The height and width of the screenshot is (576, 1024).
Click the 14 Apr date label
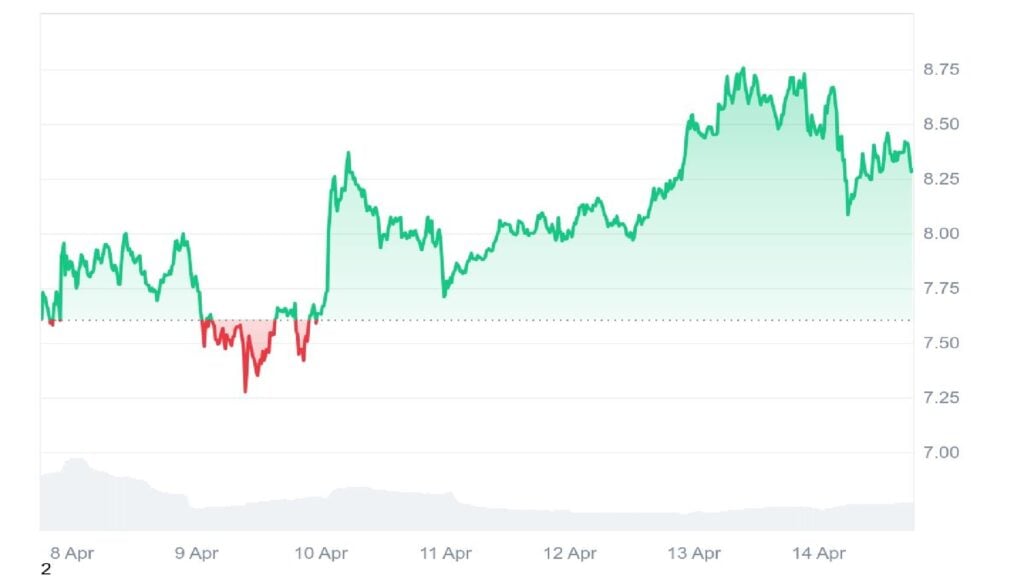pyautogui.click(x=819, y=552)
